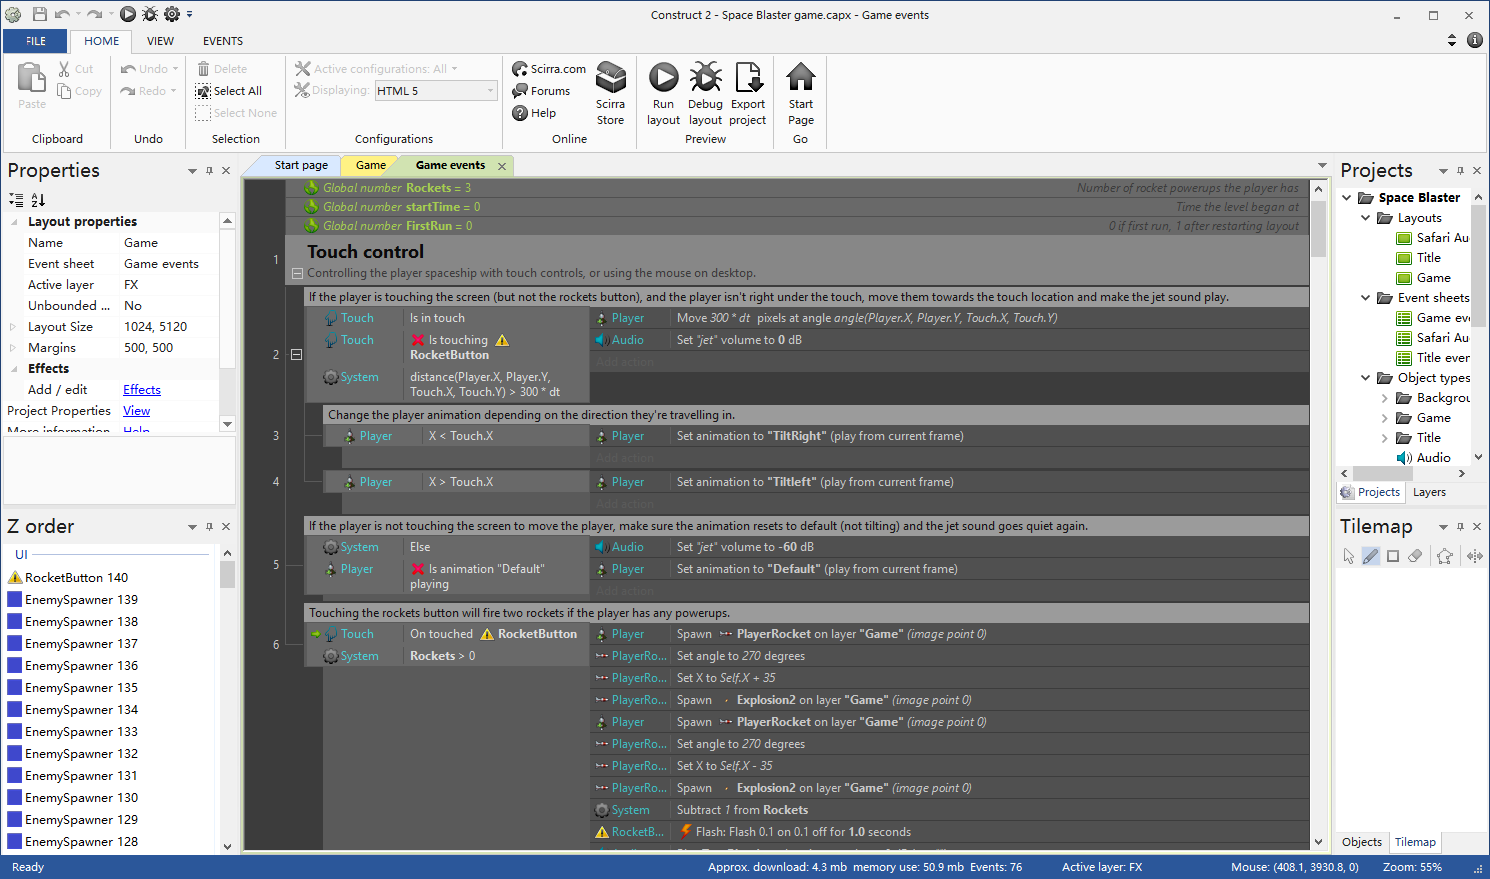Screen dimensions: 1490x879
Task: Select the Audio object in Projects
Action: [x=1433, y=458]
